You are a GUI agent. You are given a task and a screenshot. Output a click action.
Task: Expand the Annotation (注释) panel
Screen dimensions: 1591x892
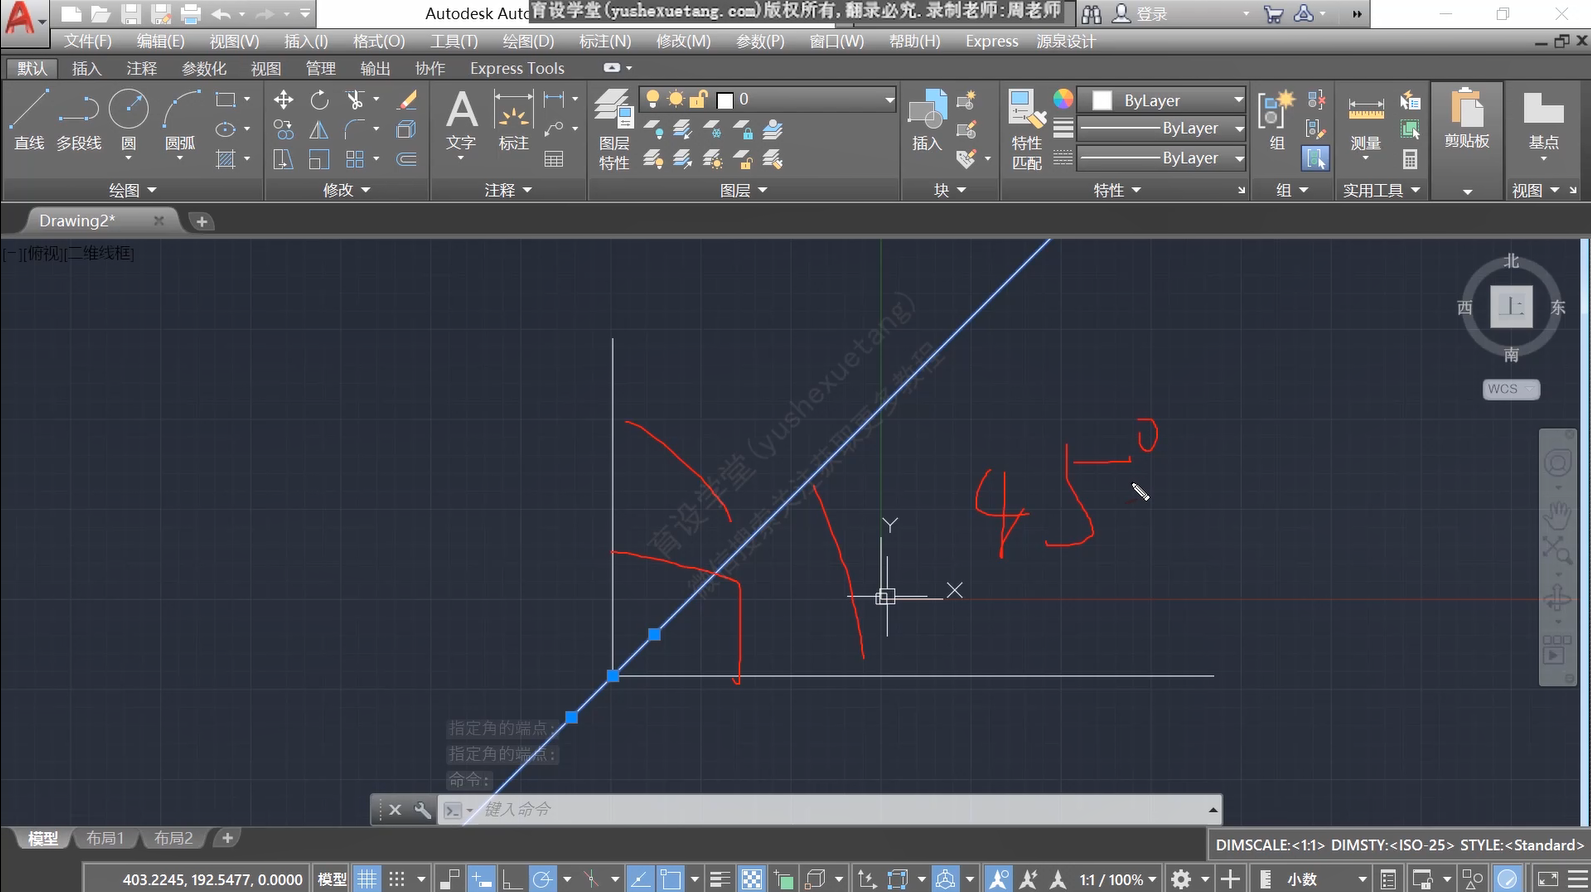(508, 190)
